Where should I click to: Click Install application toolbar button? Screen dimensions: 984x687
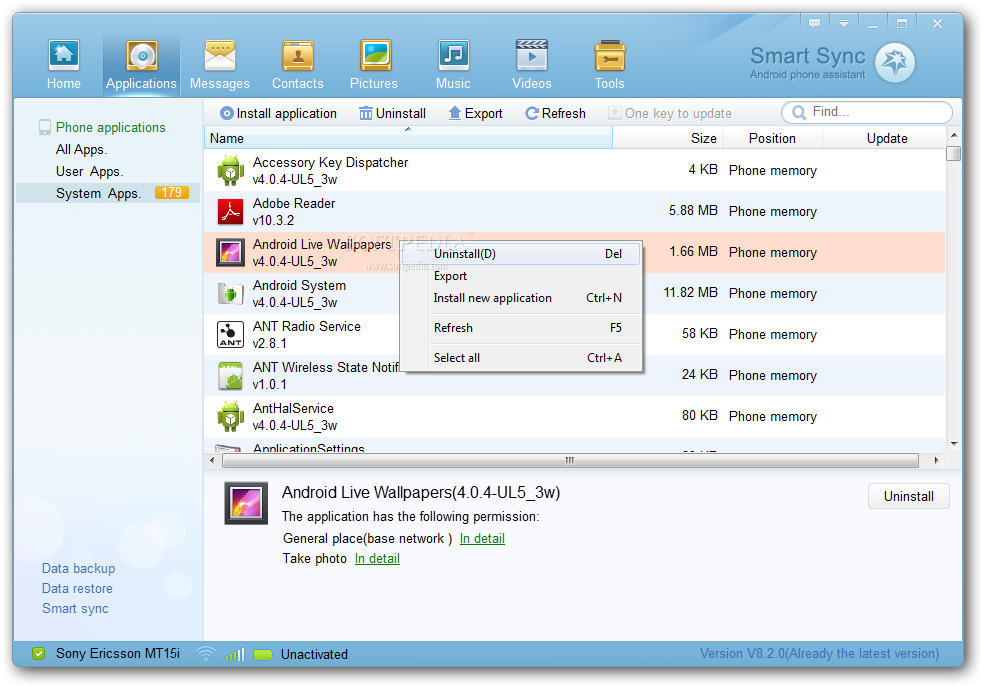[278, 114]
